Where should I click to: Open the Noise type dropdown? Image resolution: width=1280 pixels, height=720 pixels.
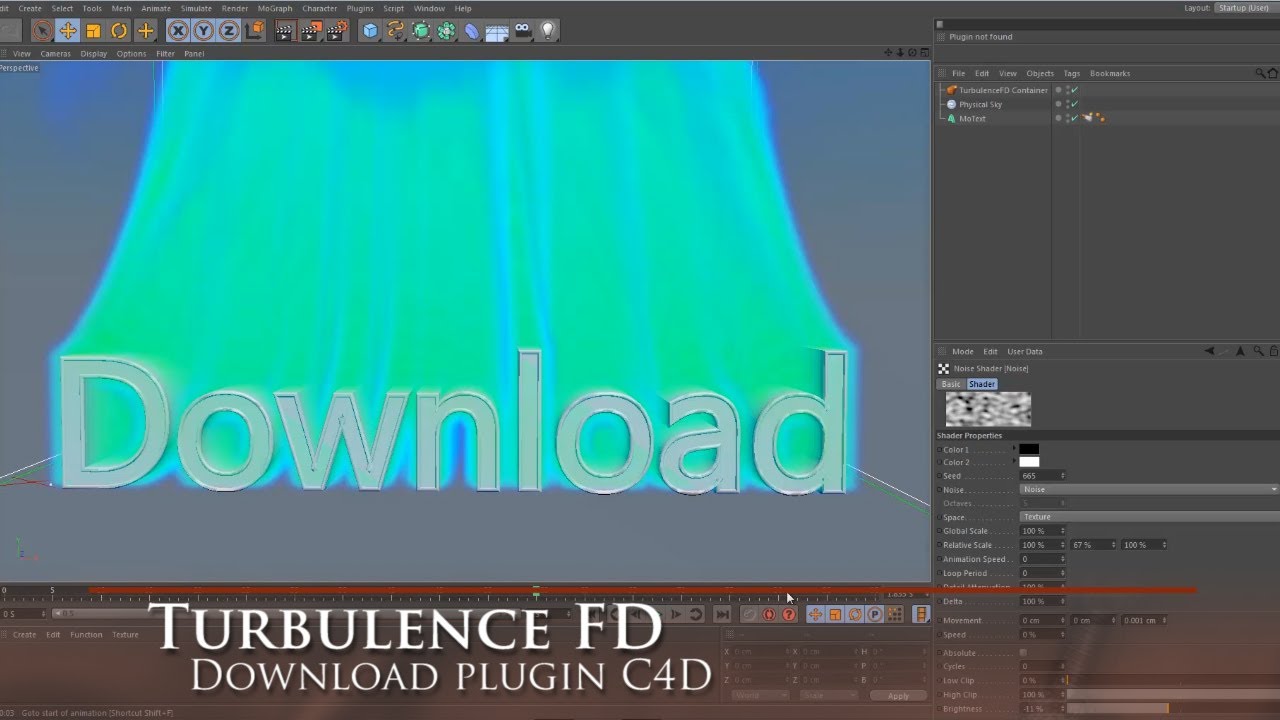point(1149,490)
